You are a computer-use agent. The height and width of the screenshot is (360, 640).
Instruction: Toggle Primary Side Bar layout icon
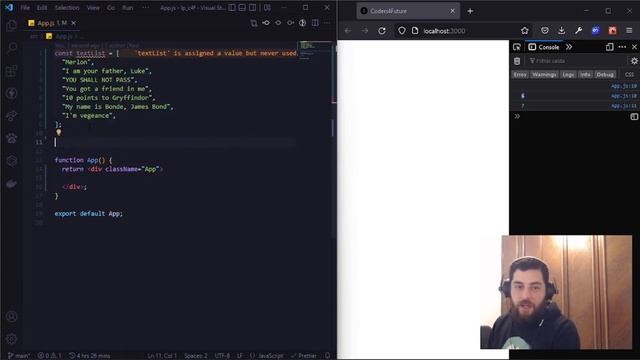click(232, 7)
